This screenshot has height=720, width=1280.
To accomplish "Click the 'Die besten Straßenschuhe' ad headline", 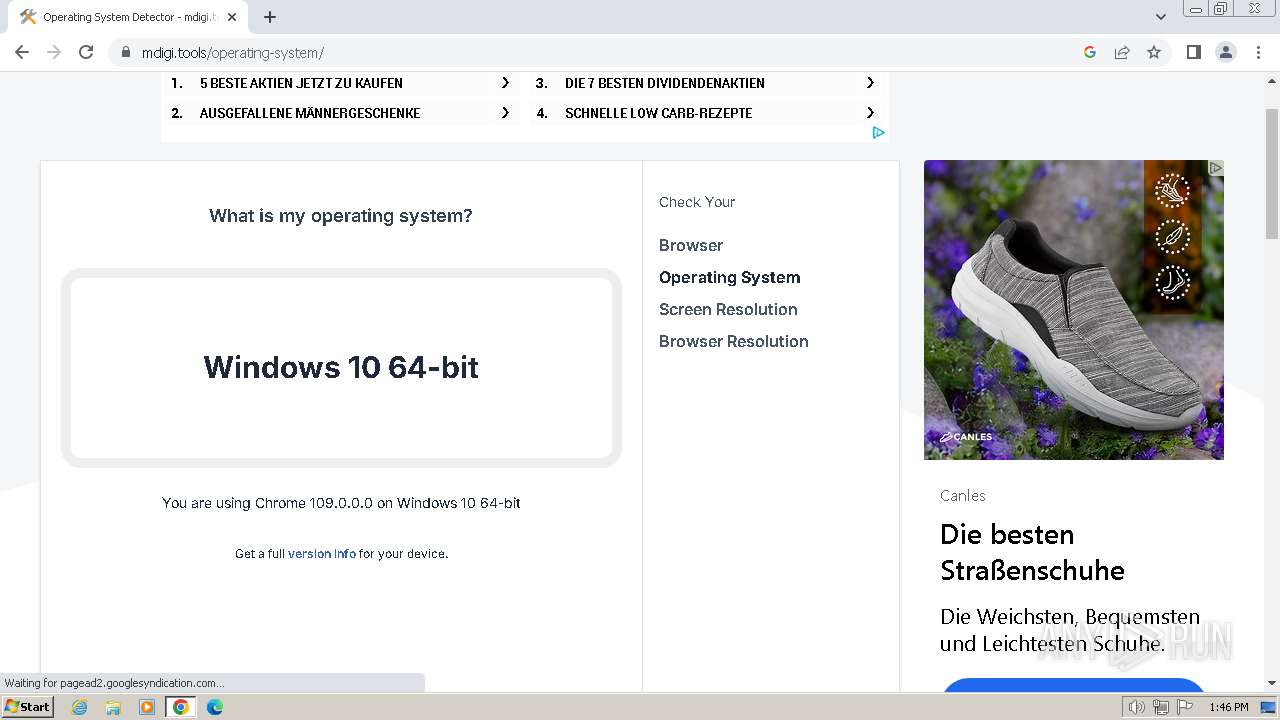I will (1032, 552).
